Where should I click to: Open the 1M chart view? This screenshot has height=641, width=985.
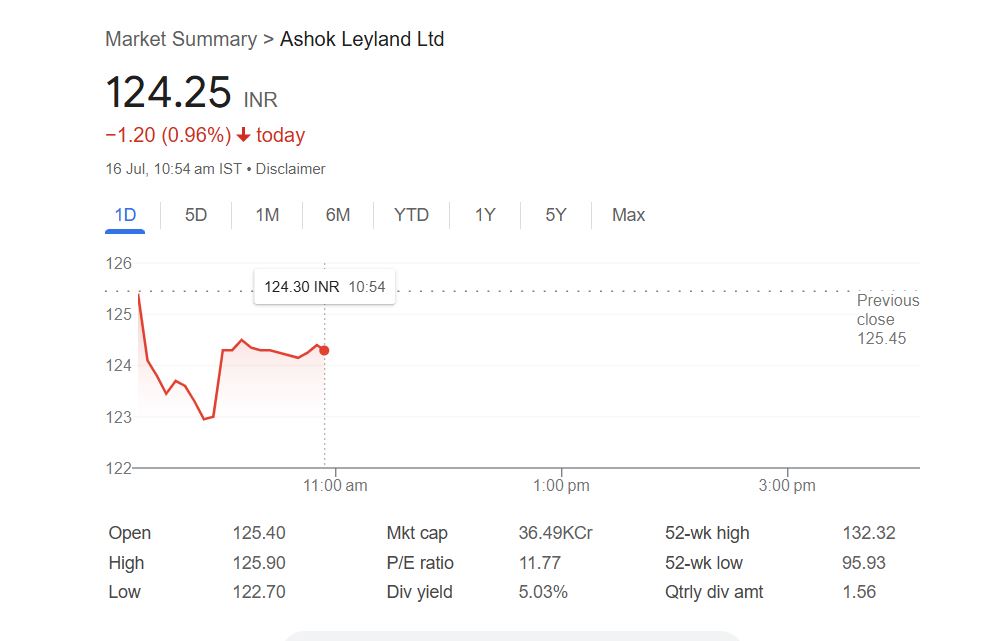[267, 215]
